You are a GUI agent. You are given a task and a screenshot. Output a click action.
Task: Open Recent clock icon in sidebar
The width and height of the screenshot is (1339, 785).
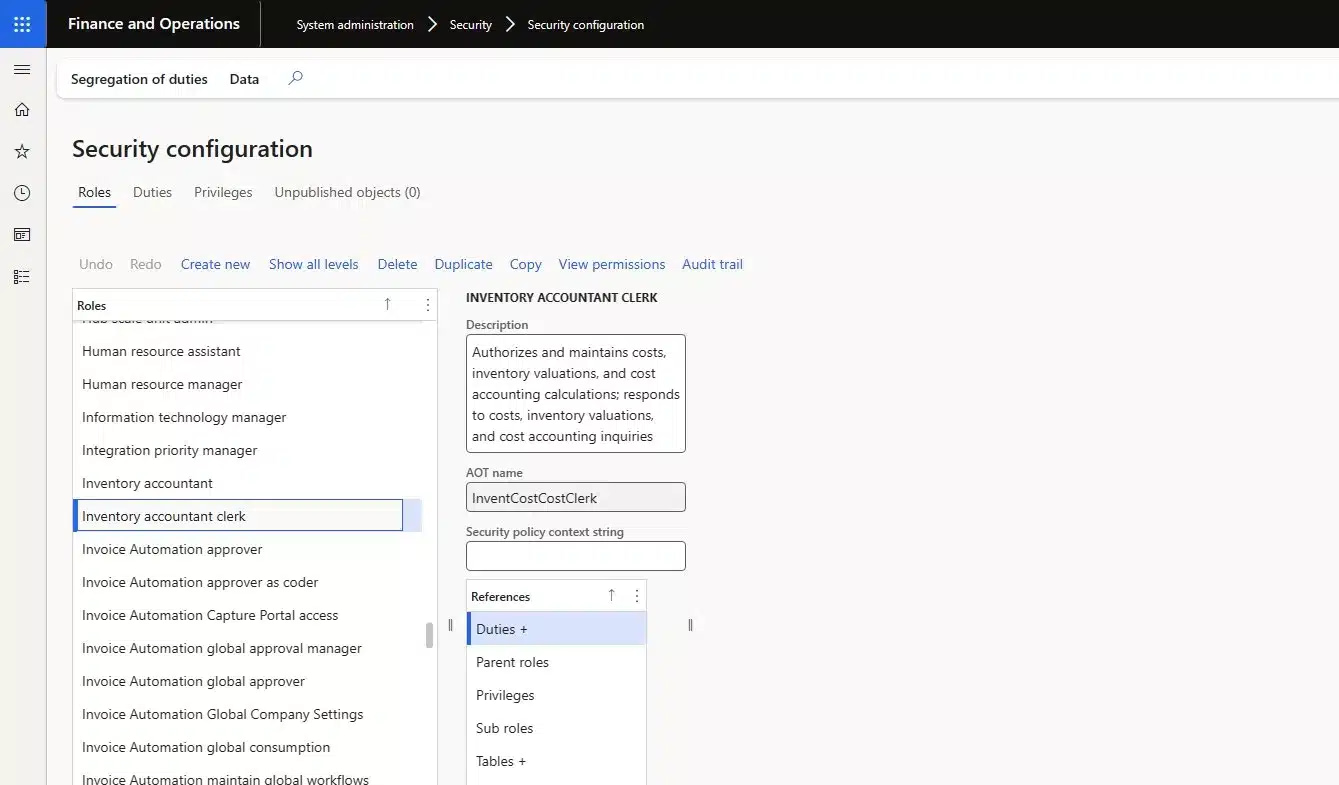[x=22, y=193]
